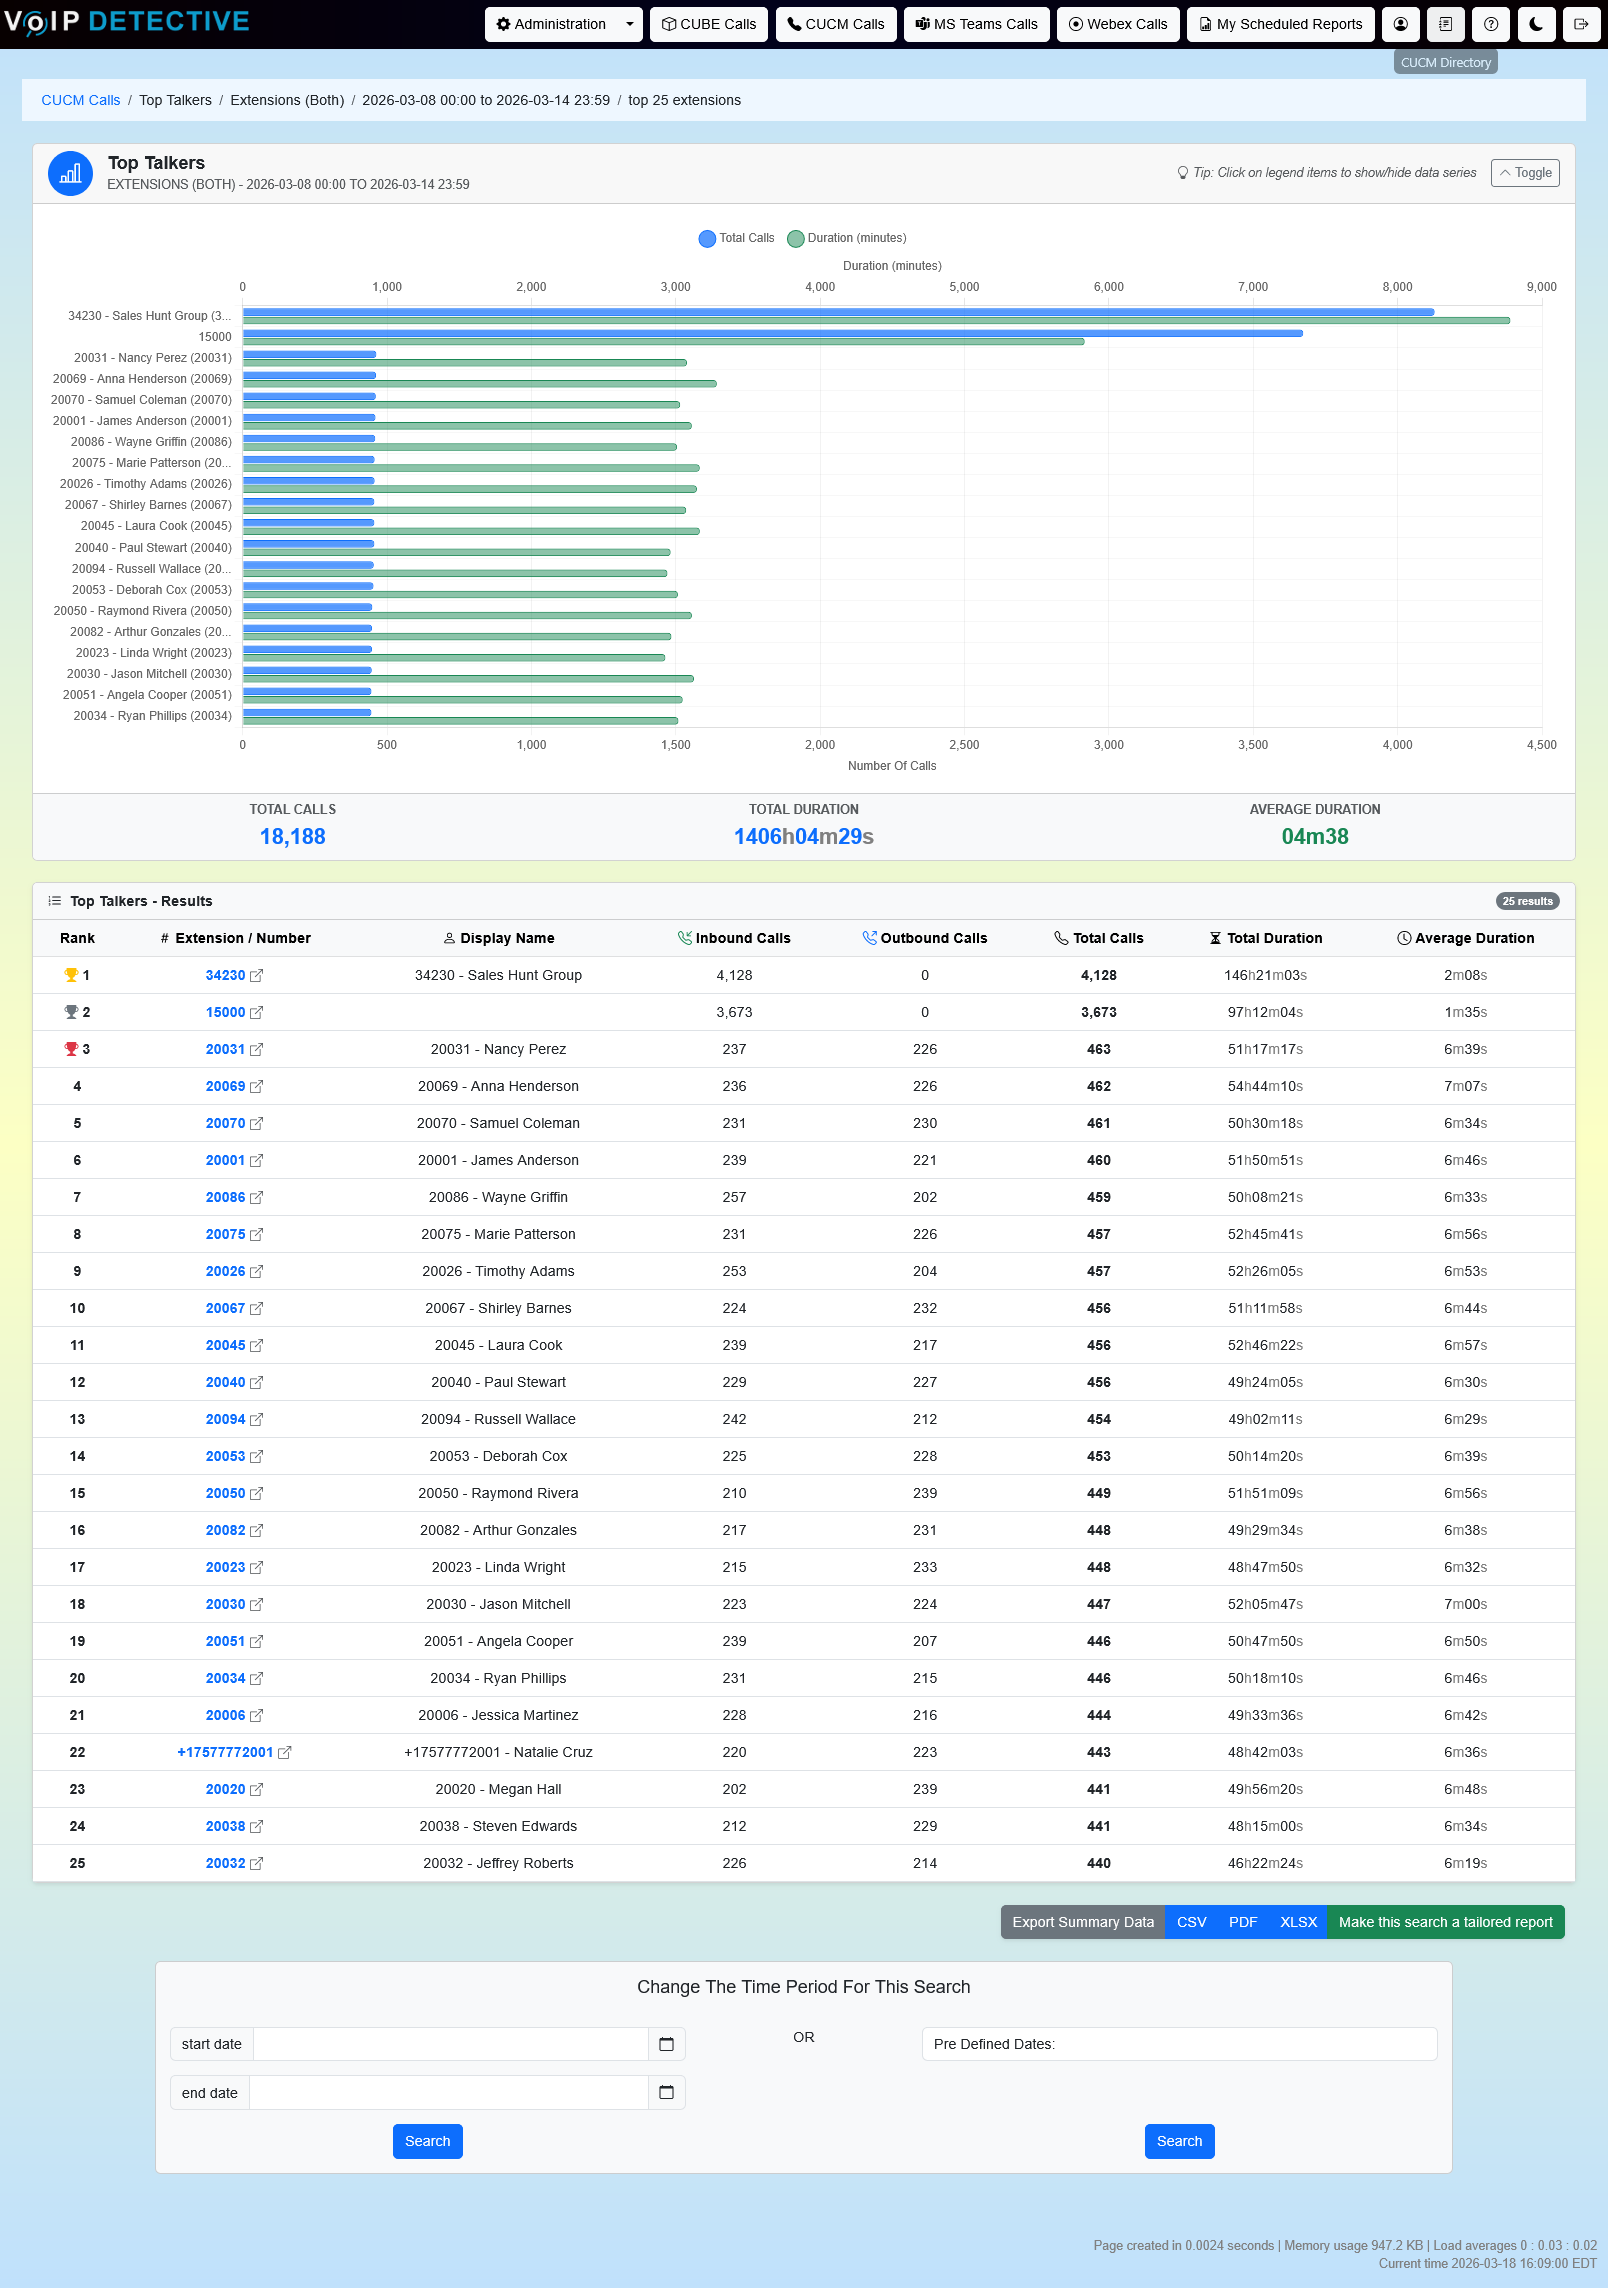Viewport: 1608px width, 2288px height.
Task: Open calendar picker for end date
Action: 666,2093
